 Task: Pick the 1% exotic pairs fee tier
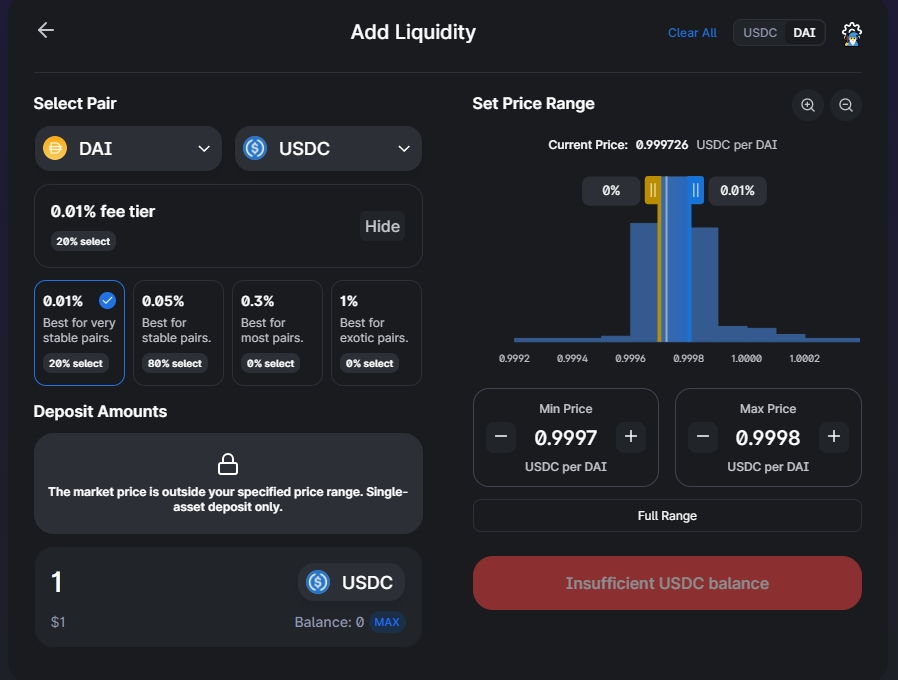pos(376,333)
